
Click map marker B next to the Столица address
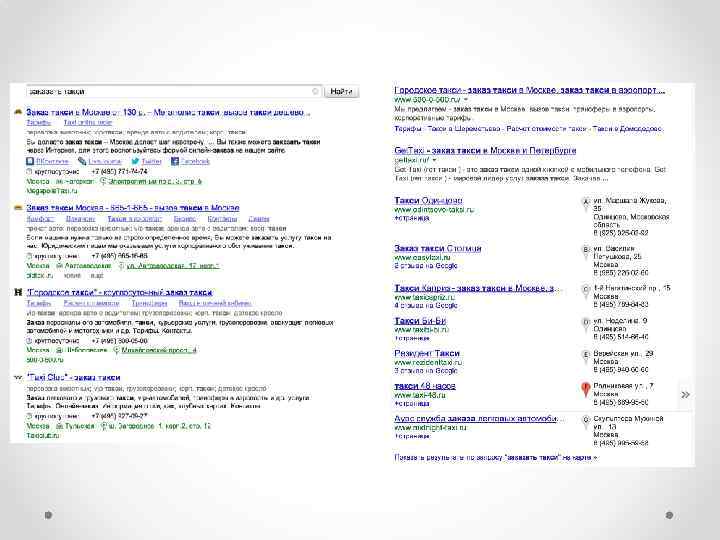point(585,252)
